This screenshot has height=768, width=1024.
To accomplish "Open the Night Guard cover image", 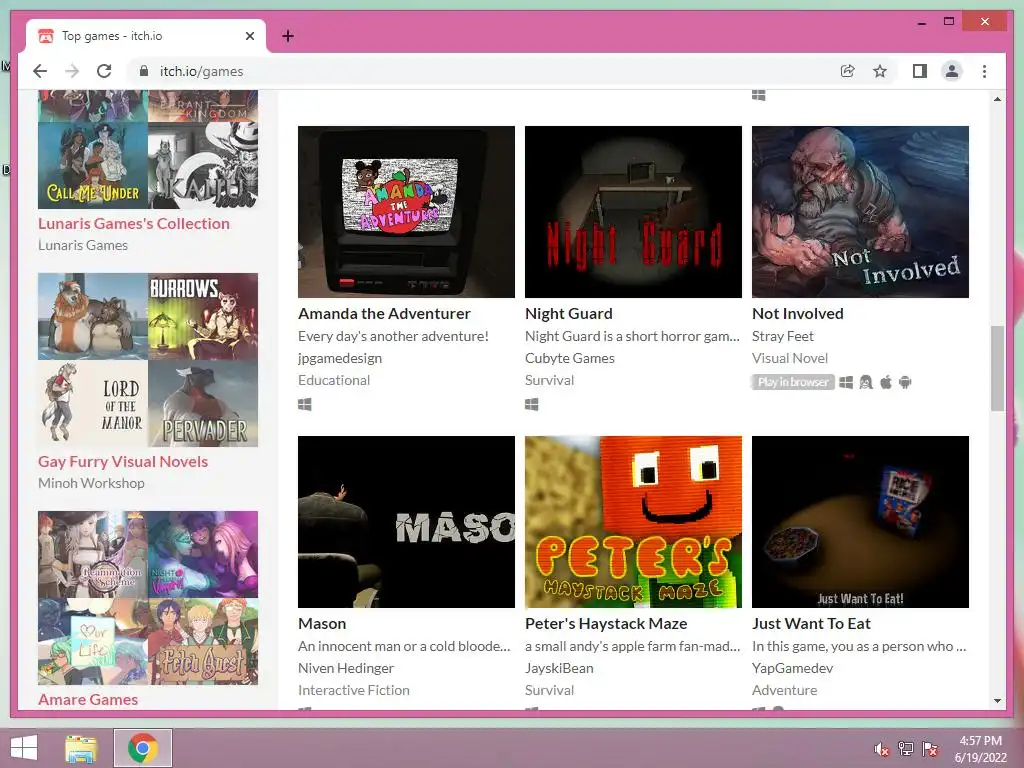I will click(633, 212).
